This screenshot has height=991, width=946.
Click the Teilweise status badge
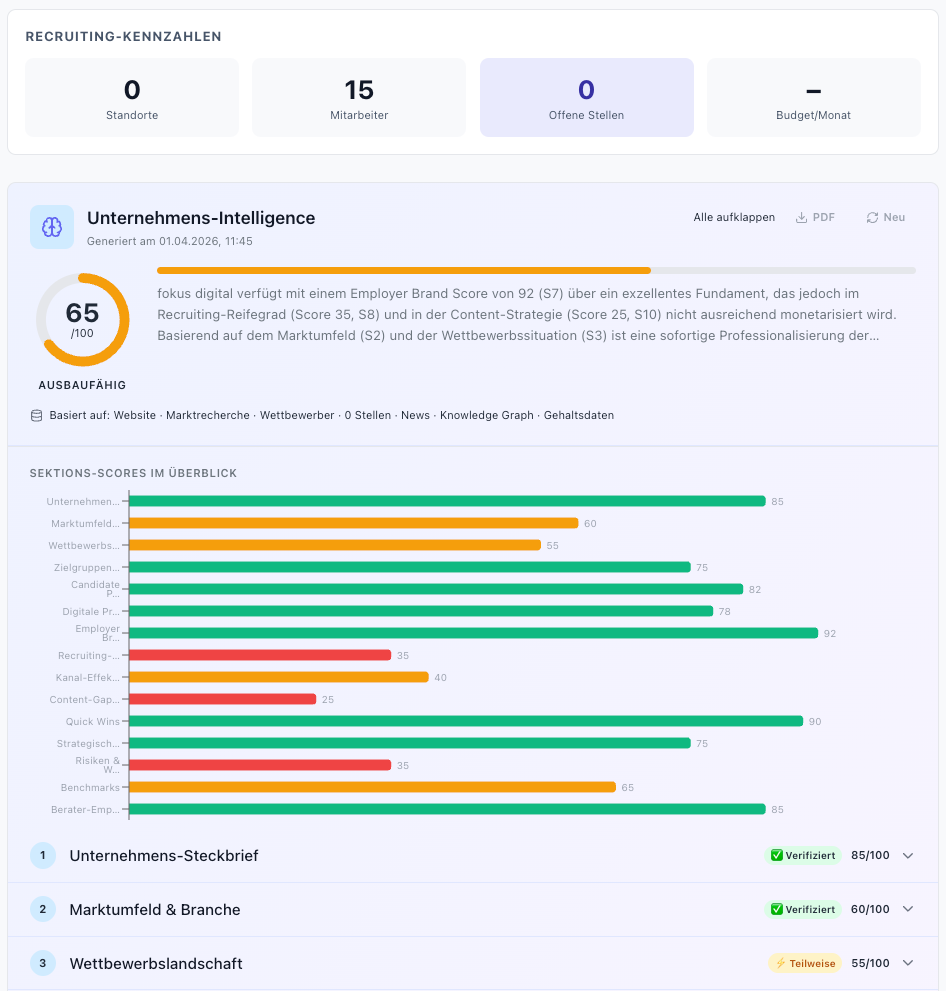coord(804,964)
